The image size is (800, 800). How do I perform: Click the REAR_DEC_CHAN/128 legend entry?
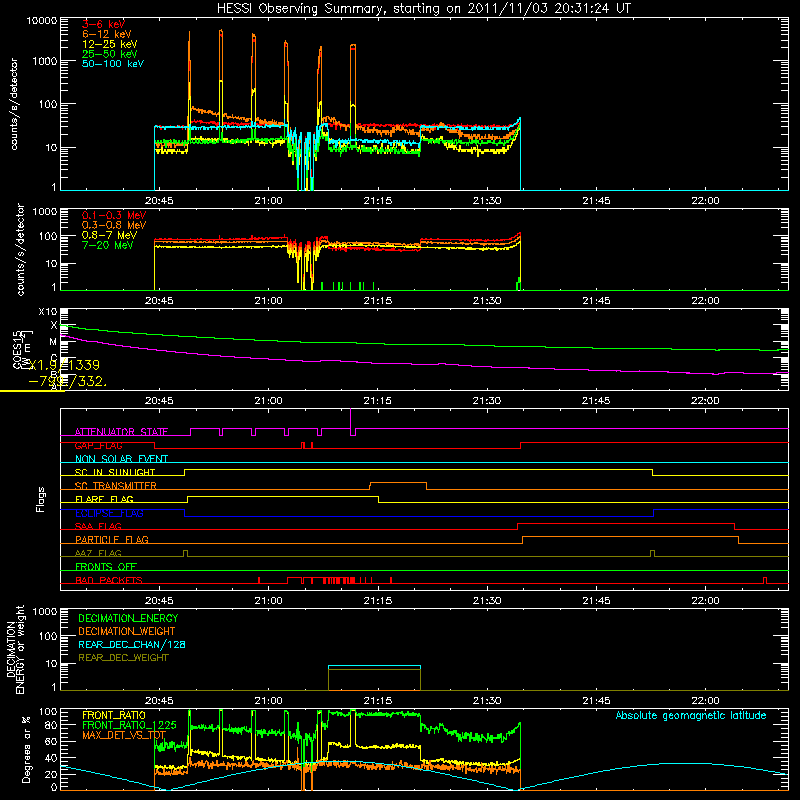click(x=132, y=645)
